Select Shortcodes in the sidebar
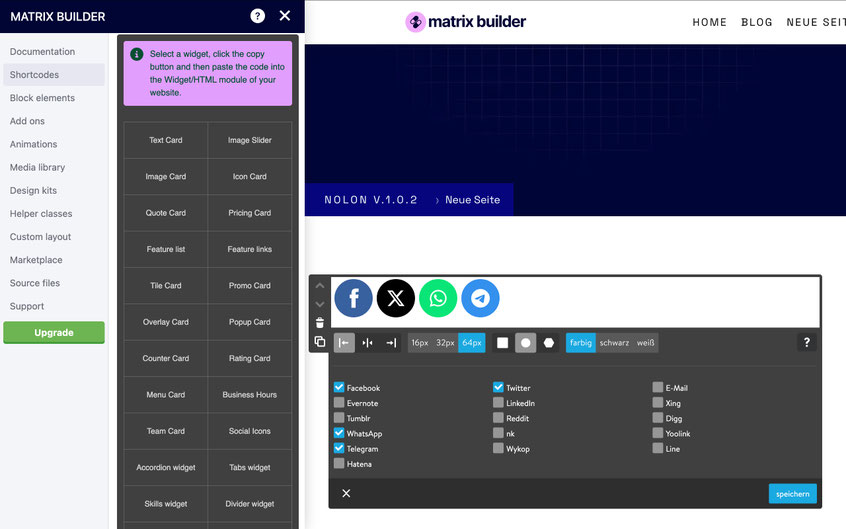The image size is (846, 529). (x=54, y=74)
